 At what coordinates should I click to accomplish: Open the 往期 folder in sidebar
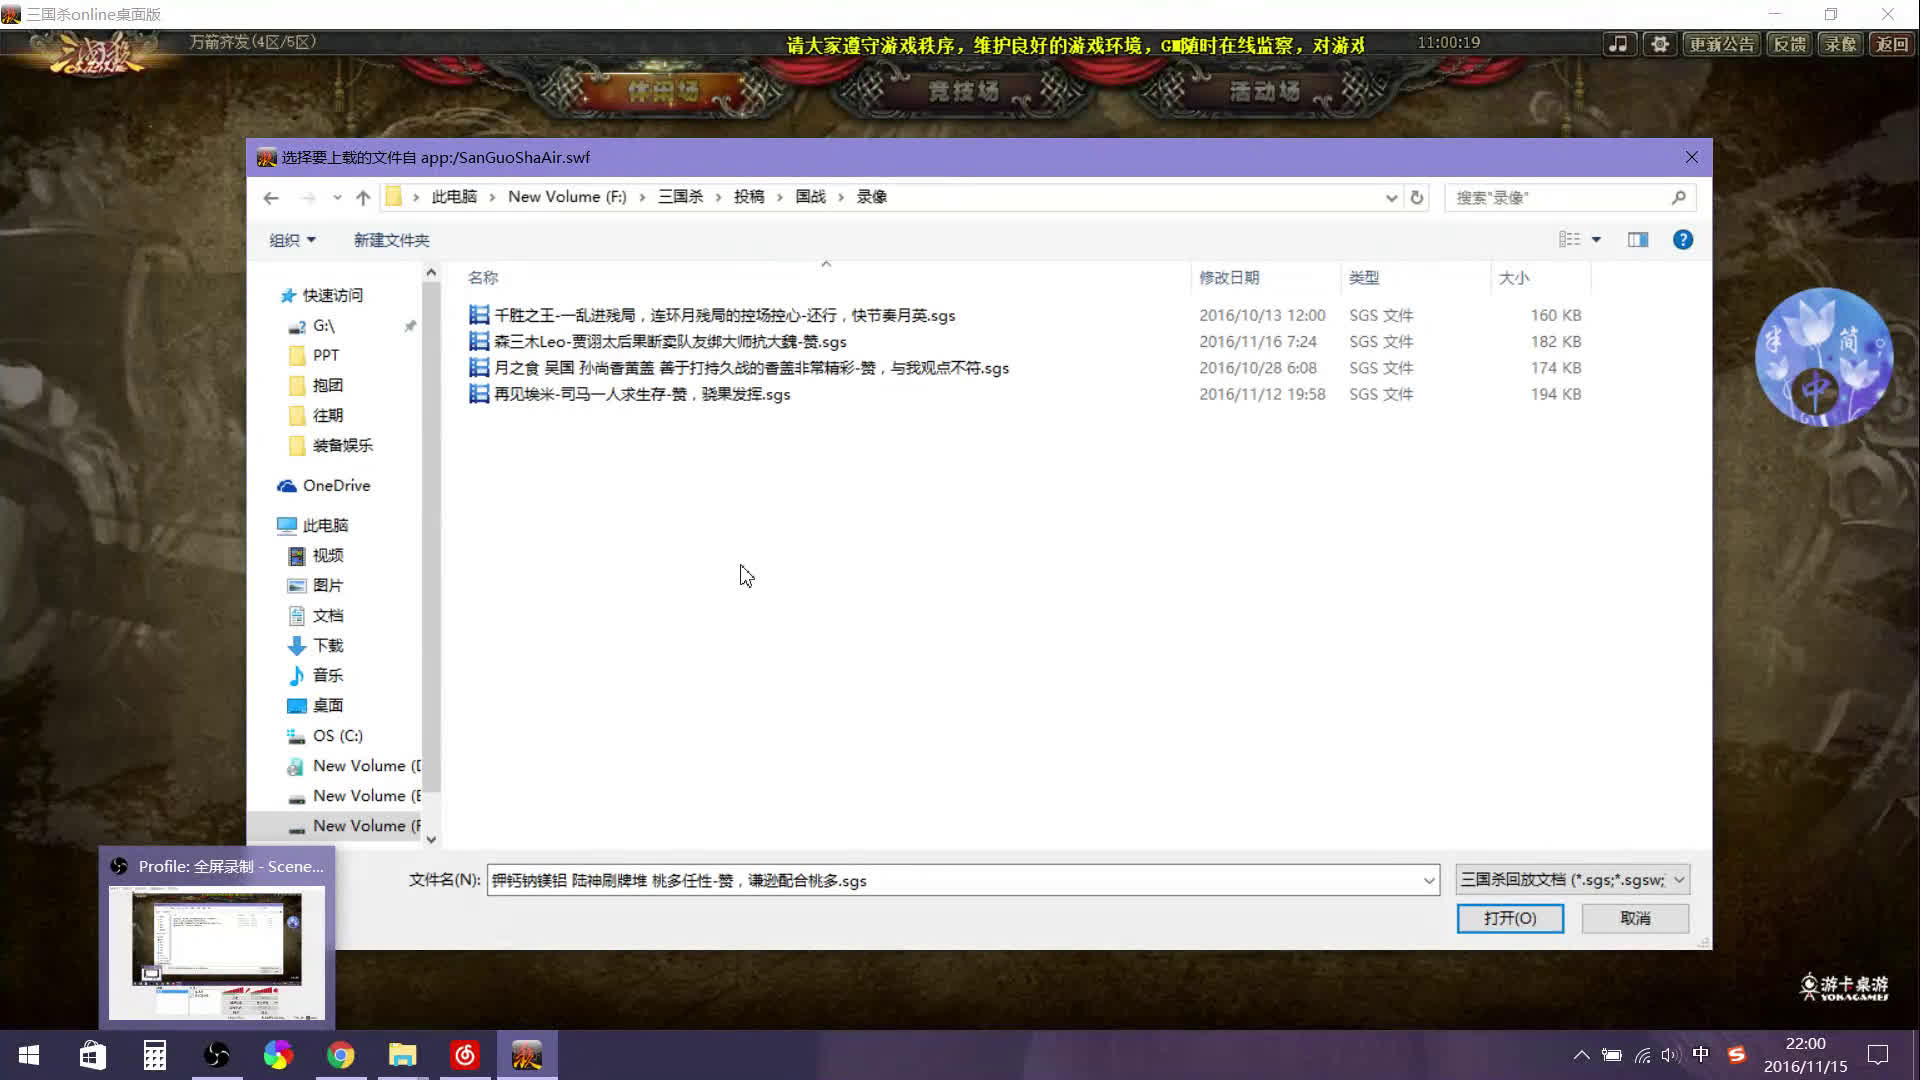point(327,416)
